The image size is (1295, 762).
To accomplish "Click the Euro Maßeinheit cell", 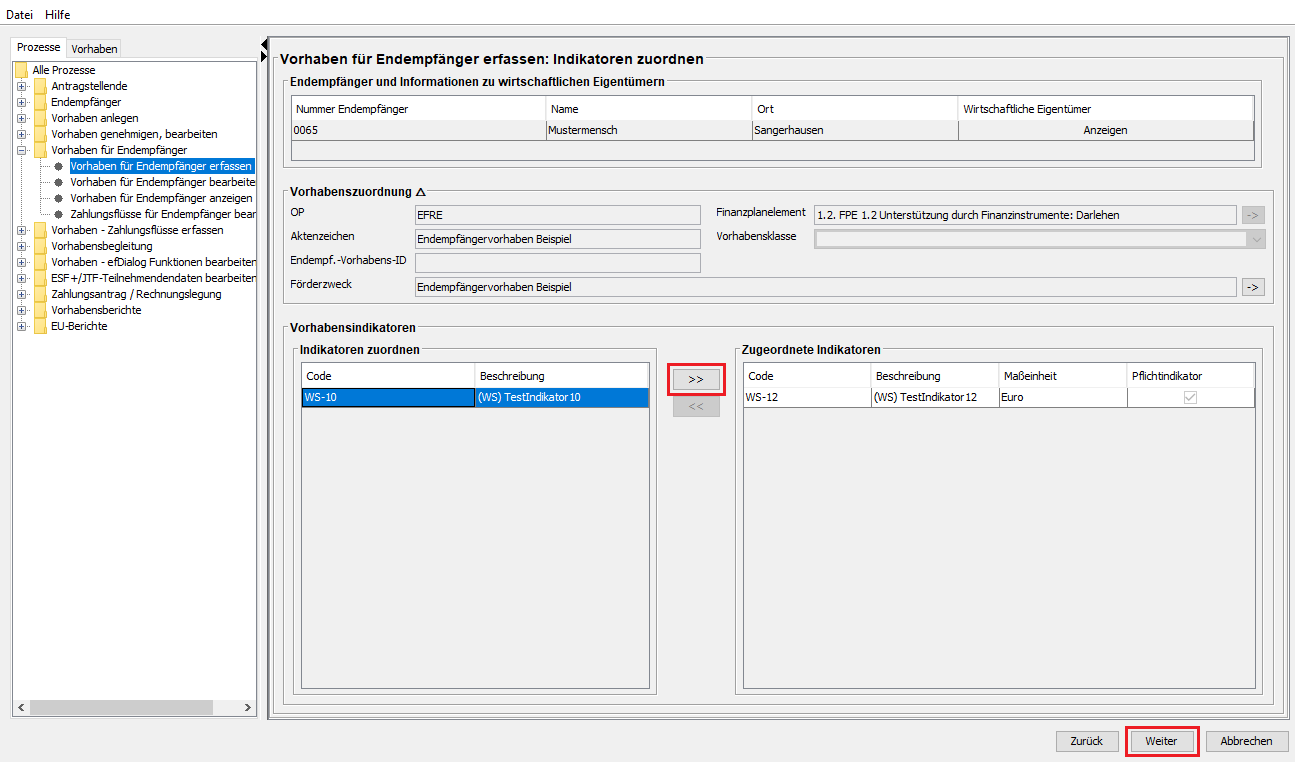I will point(1063,397).
